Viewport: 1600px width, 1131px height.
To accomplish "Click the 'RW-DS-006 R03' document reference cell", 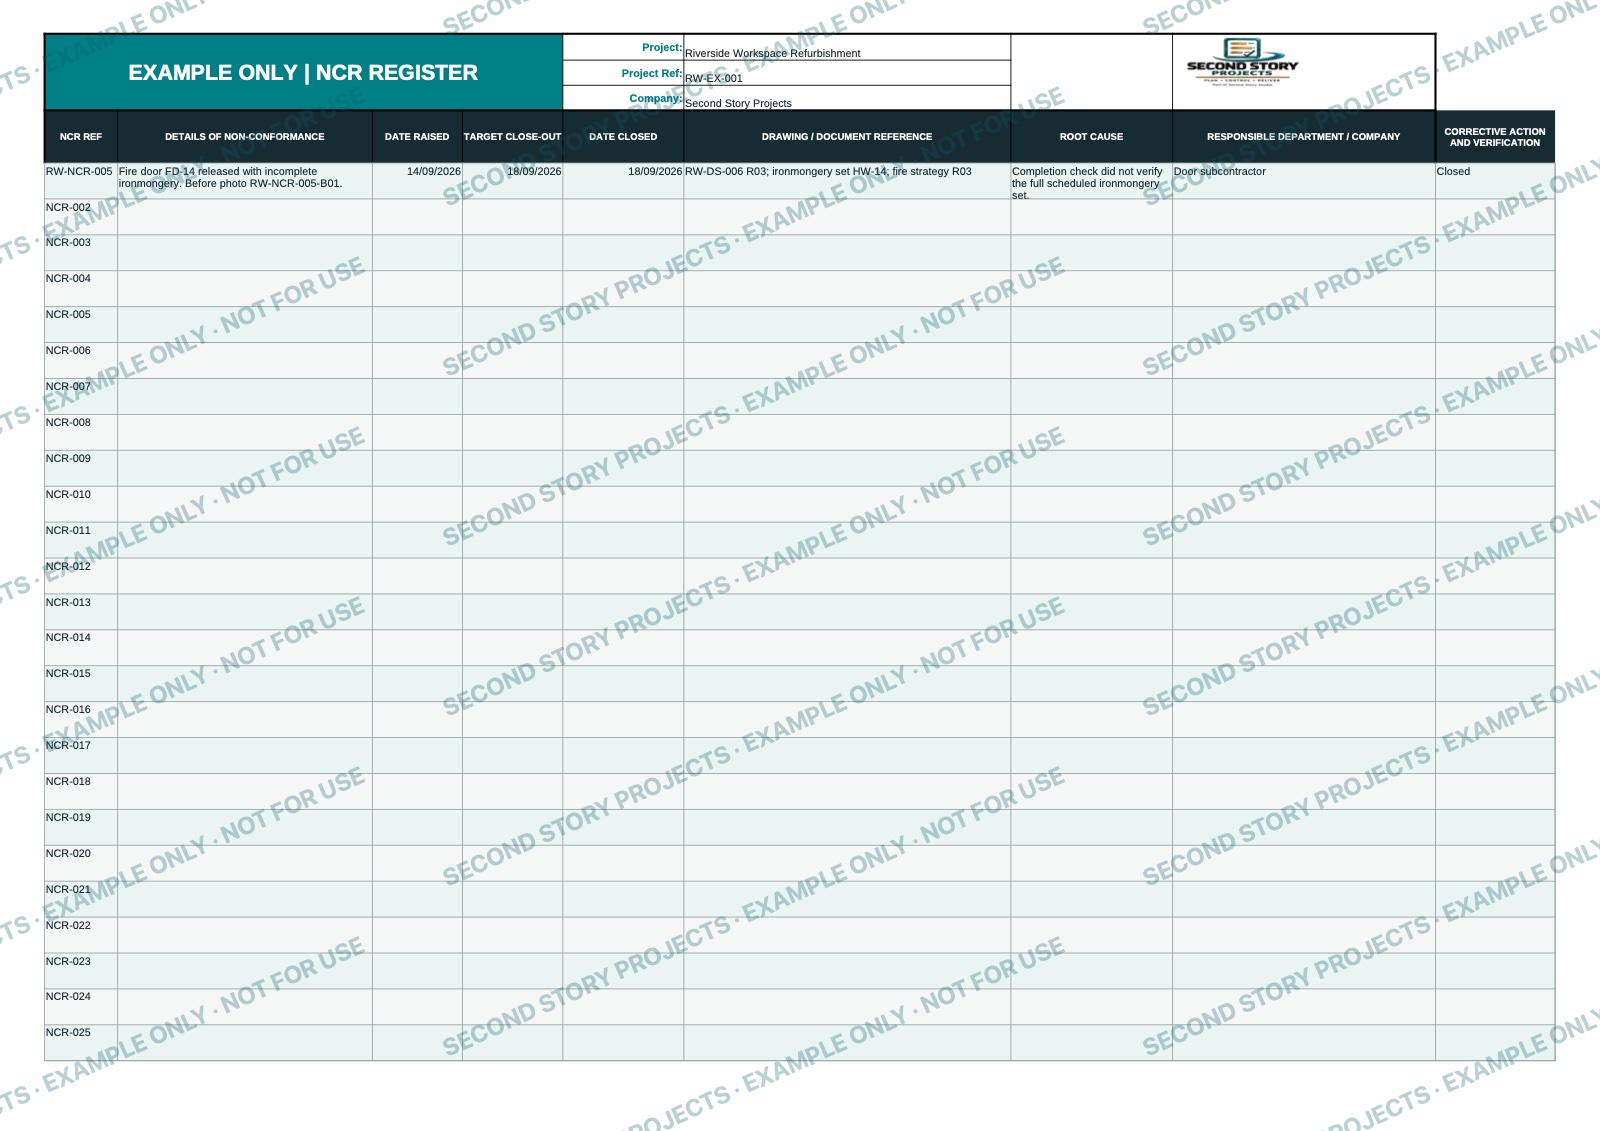I will pos(847,181).
